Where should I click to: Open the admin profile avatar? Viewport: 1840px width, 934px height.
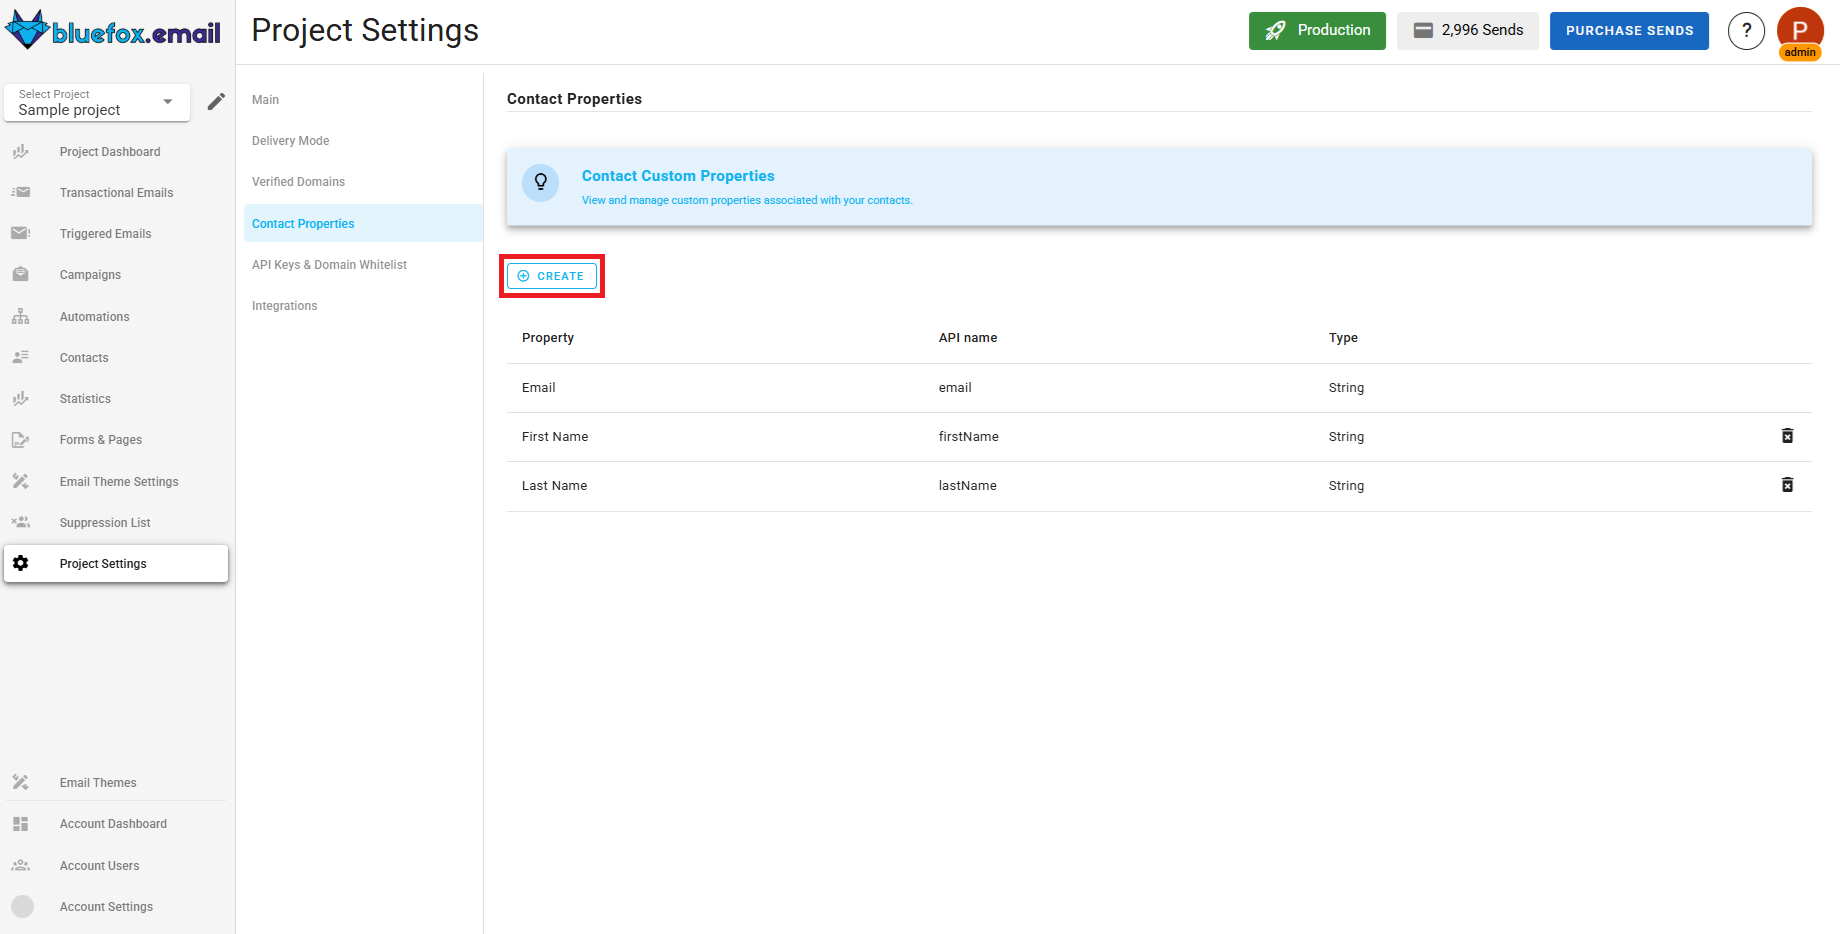coord(1800,30)
